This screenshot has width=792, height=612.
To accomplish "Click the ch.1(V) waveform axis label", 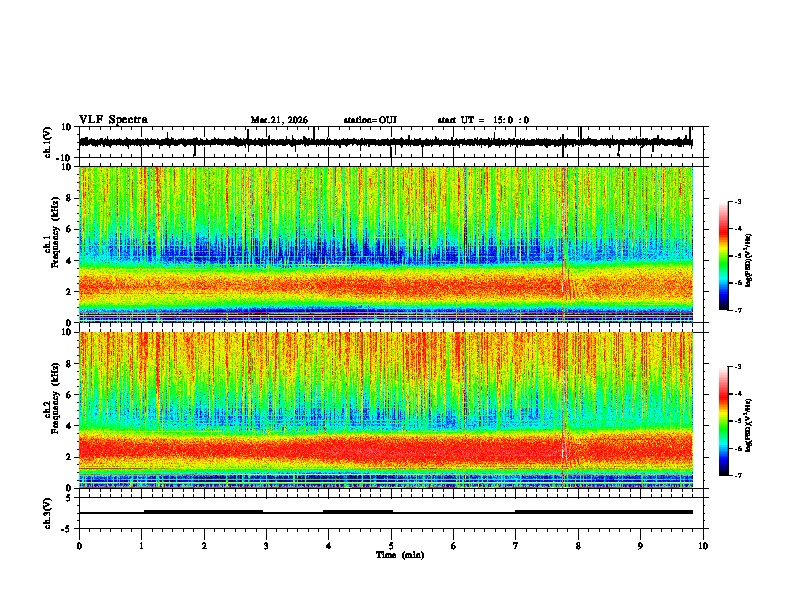I will pos(48,142).
